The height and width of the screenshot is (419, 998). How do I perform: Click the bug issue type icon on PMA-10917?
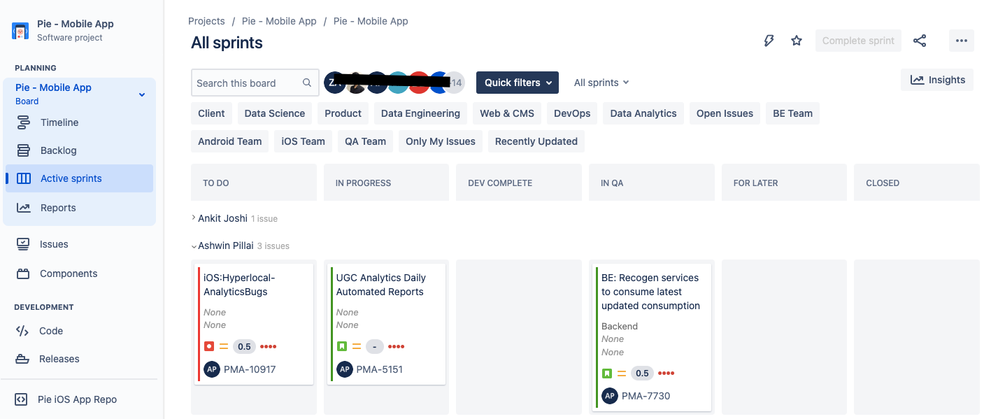pyautogui.click(x=209, y=346)
